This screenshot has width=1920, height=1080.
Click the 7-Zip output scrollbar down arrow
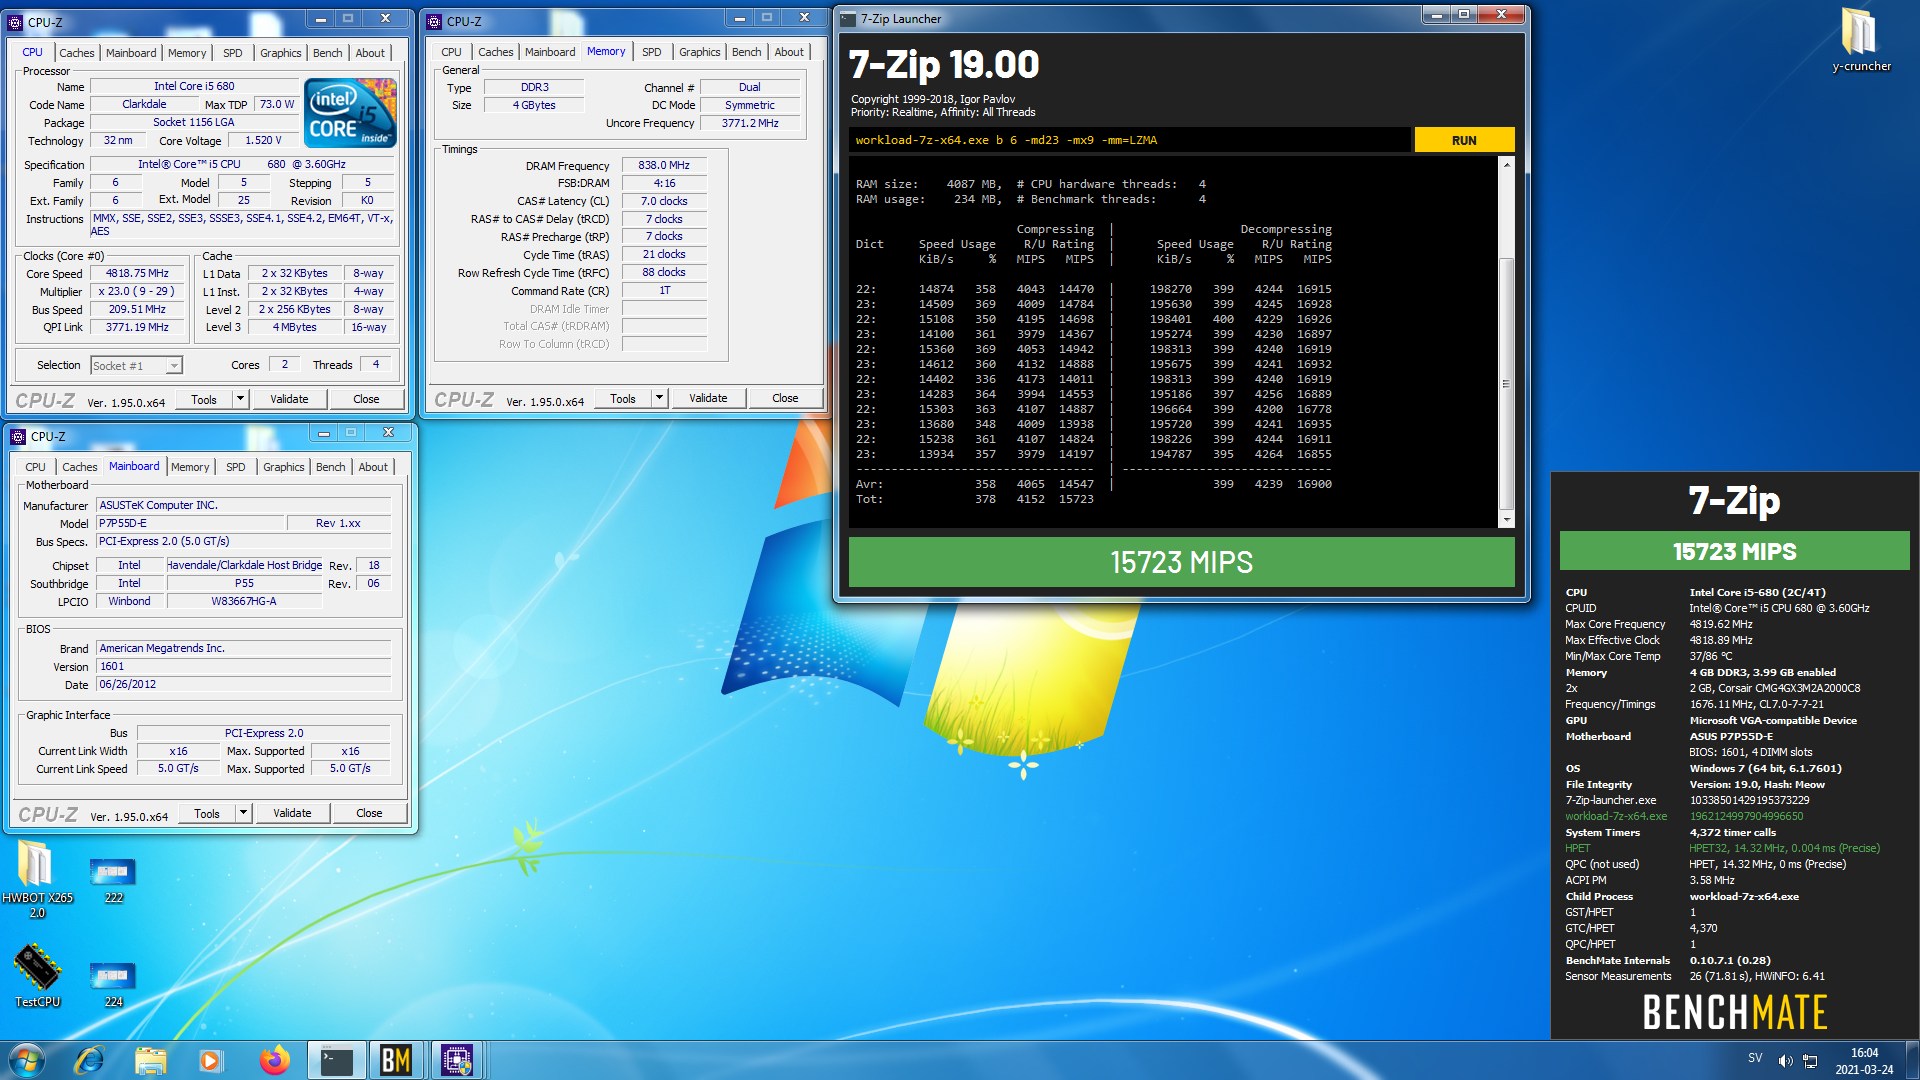click(x=1506, y=520)
